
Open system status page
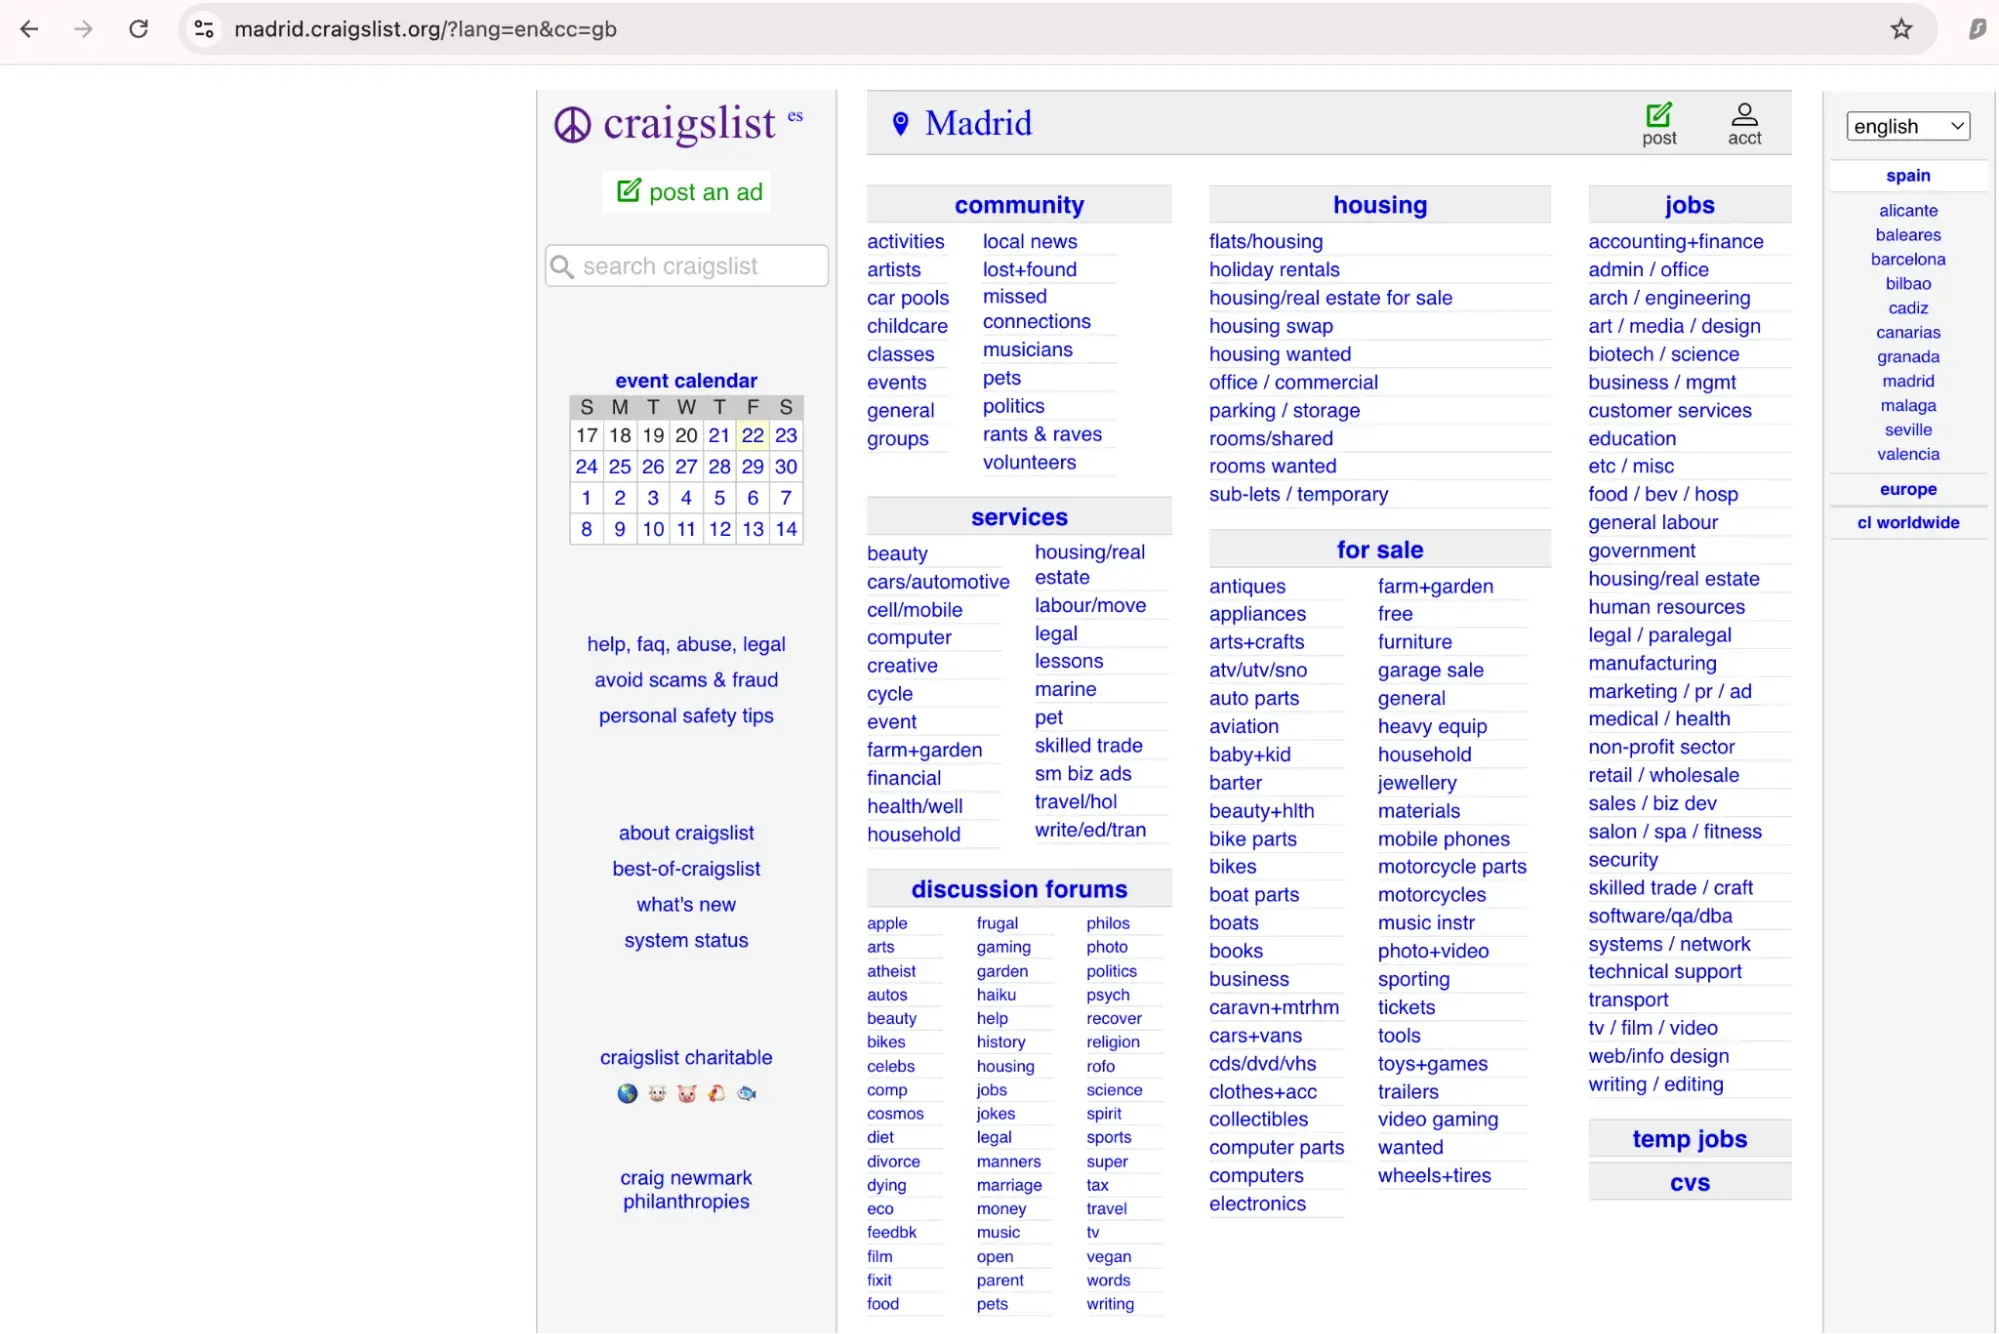point(686,941)
